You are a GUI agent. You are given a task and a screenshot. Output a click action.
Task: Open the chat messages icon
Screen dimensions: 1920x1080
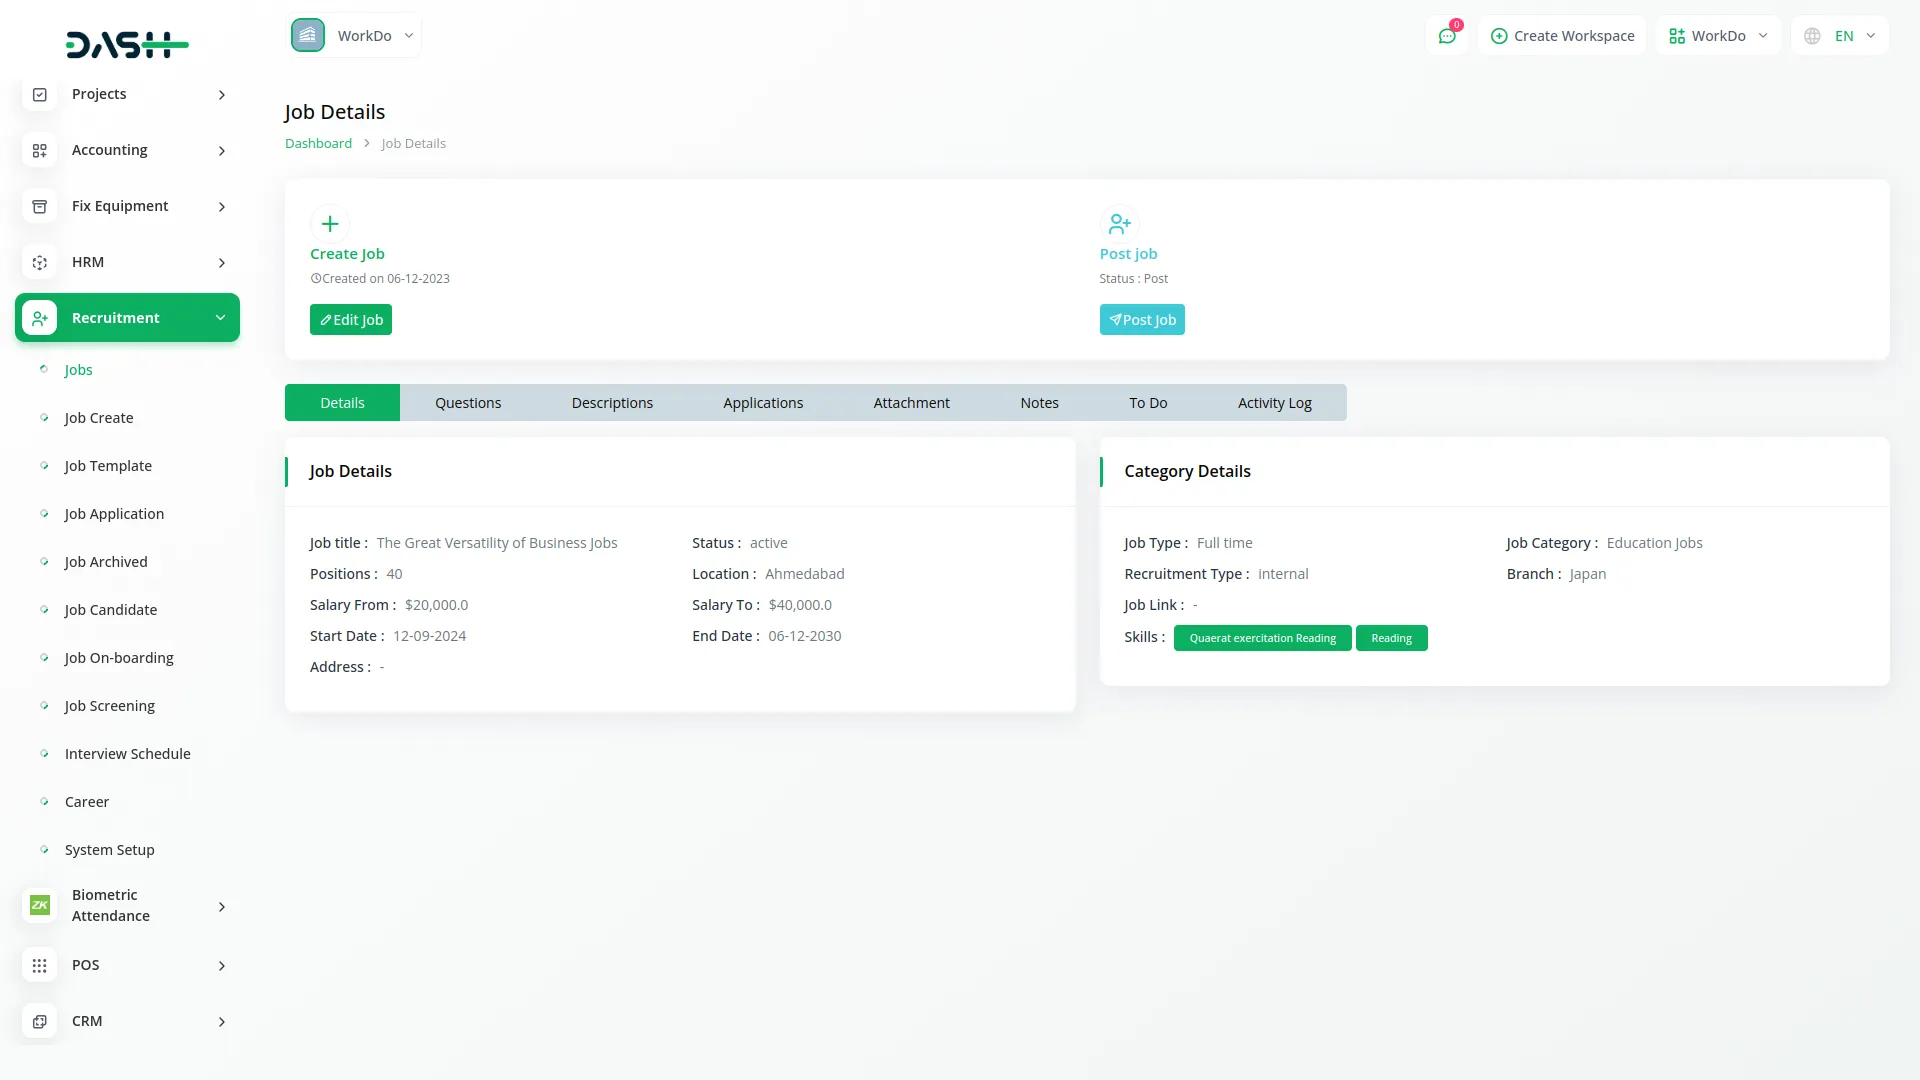pos(1447,36)
